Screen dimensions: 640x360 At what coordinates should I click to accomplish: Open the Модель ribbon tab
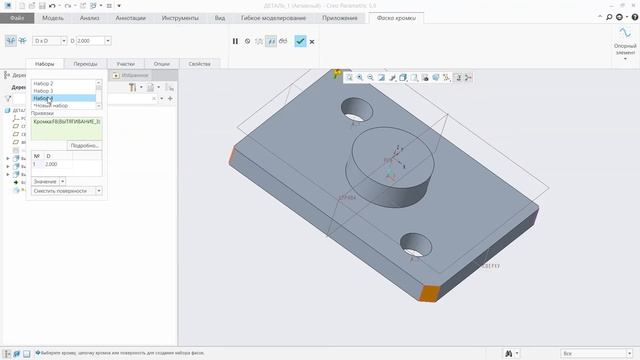click(53, 18)
